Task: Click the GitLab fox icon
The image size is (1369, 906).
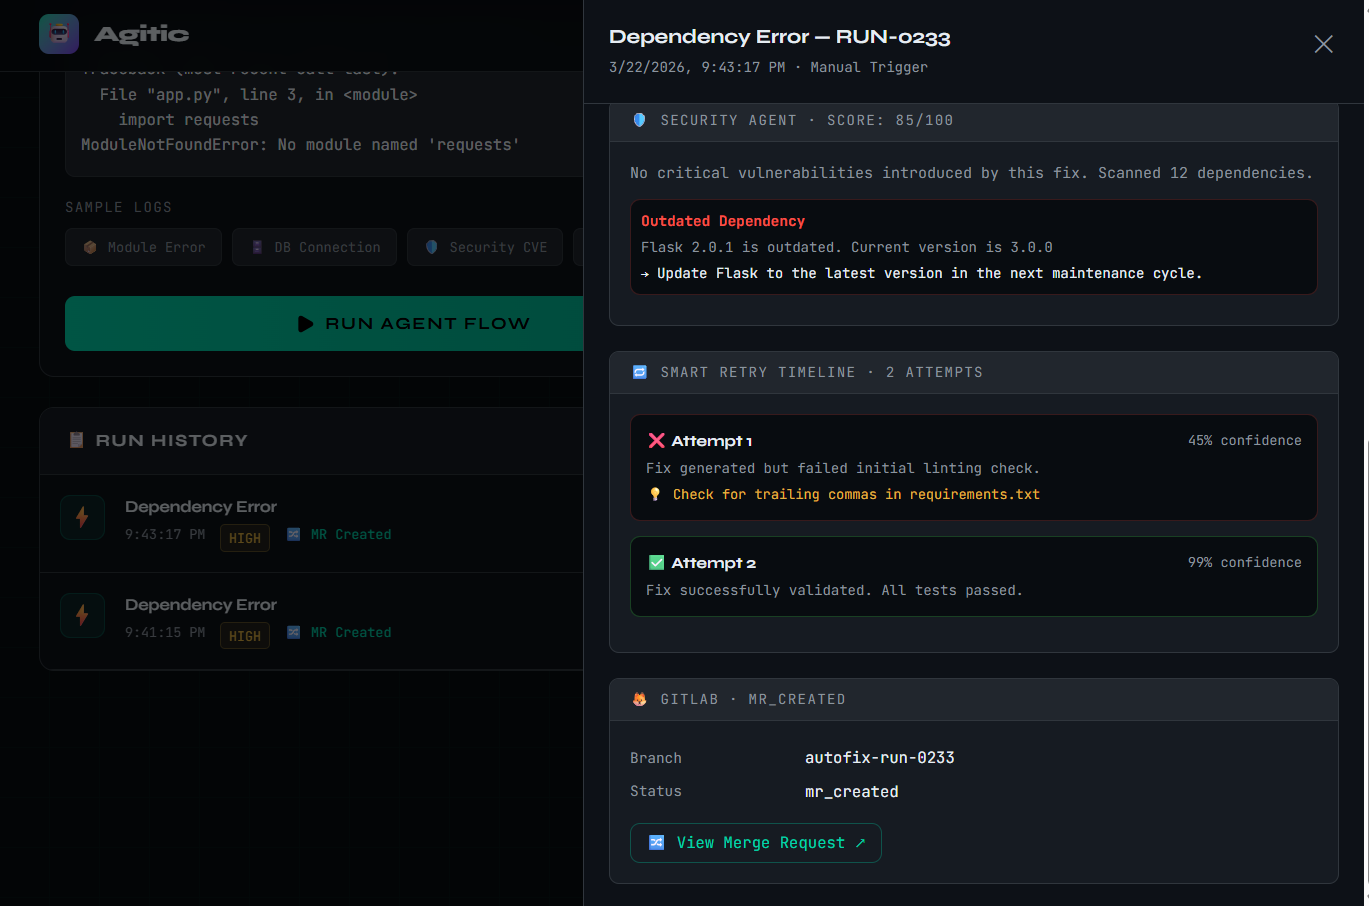Action: coord(640,699)
